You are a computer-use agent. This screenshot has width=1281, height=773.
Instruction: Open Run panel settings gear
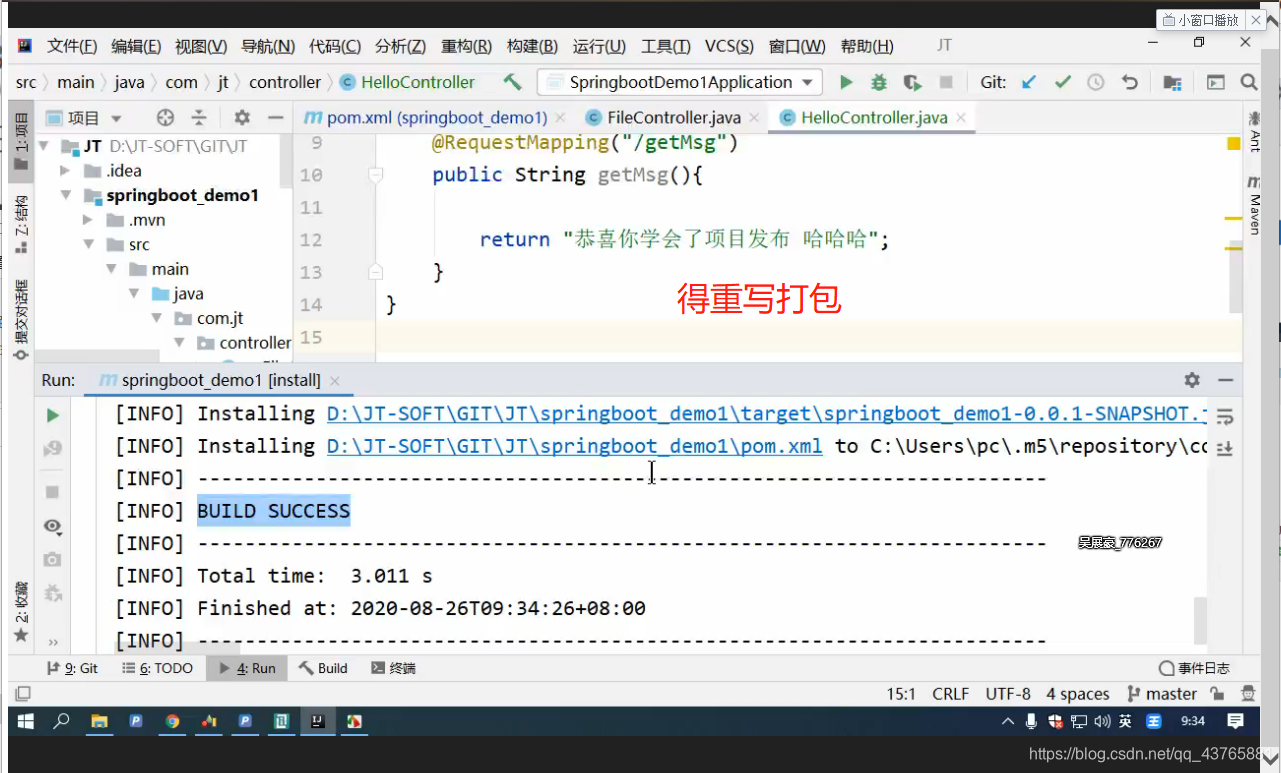click(1192, 380)
